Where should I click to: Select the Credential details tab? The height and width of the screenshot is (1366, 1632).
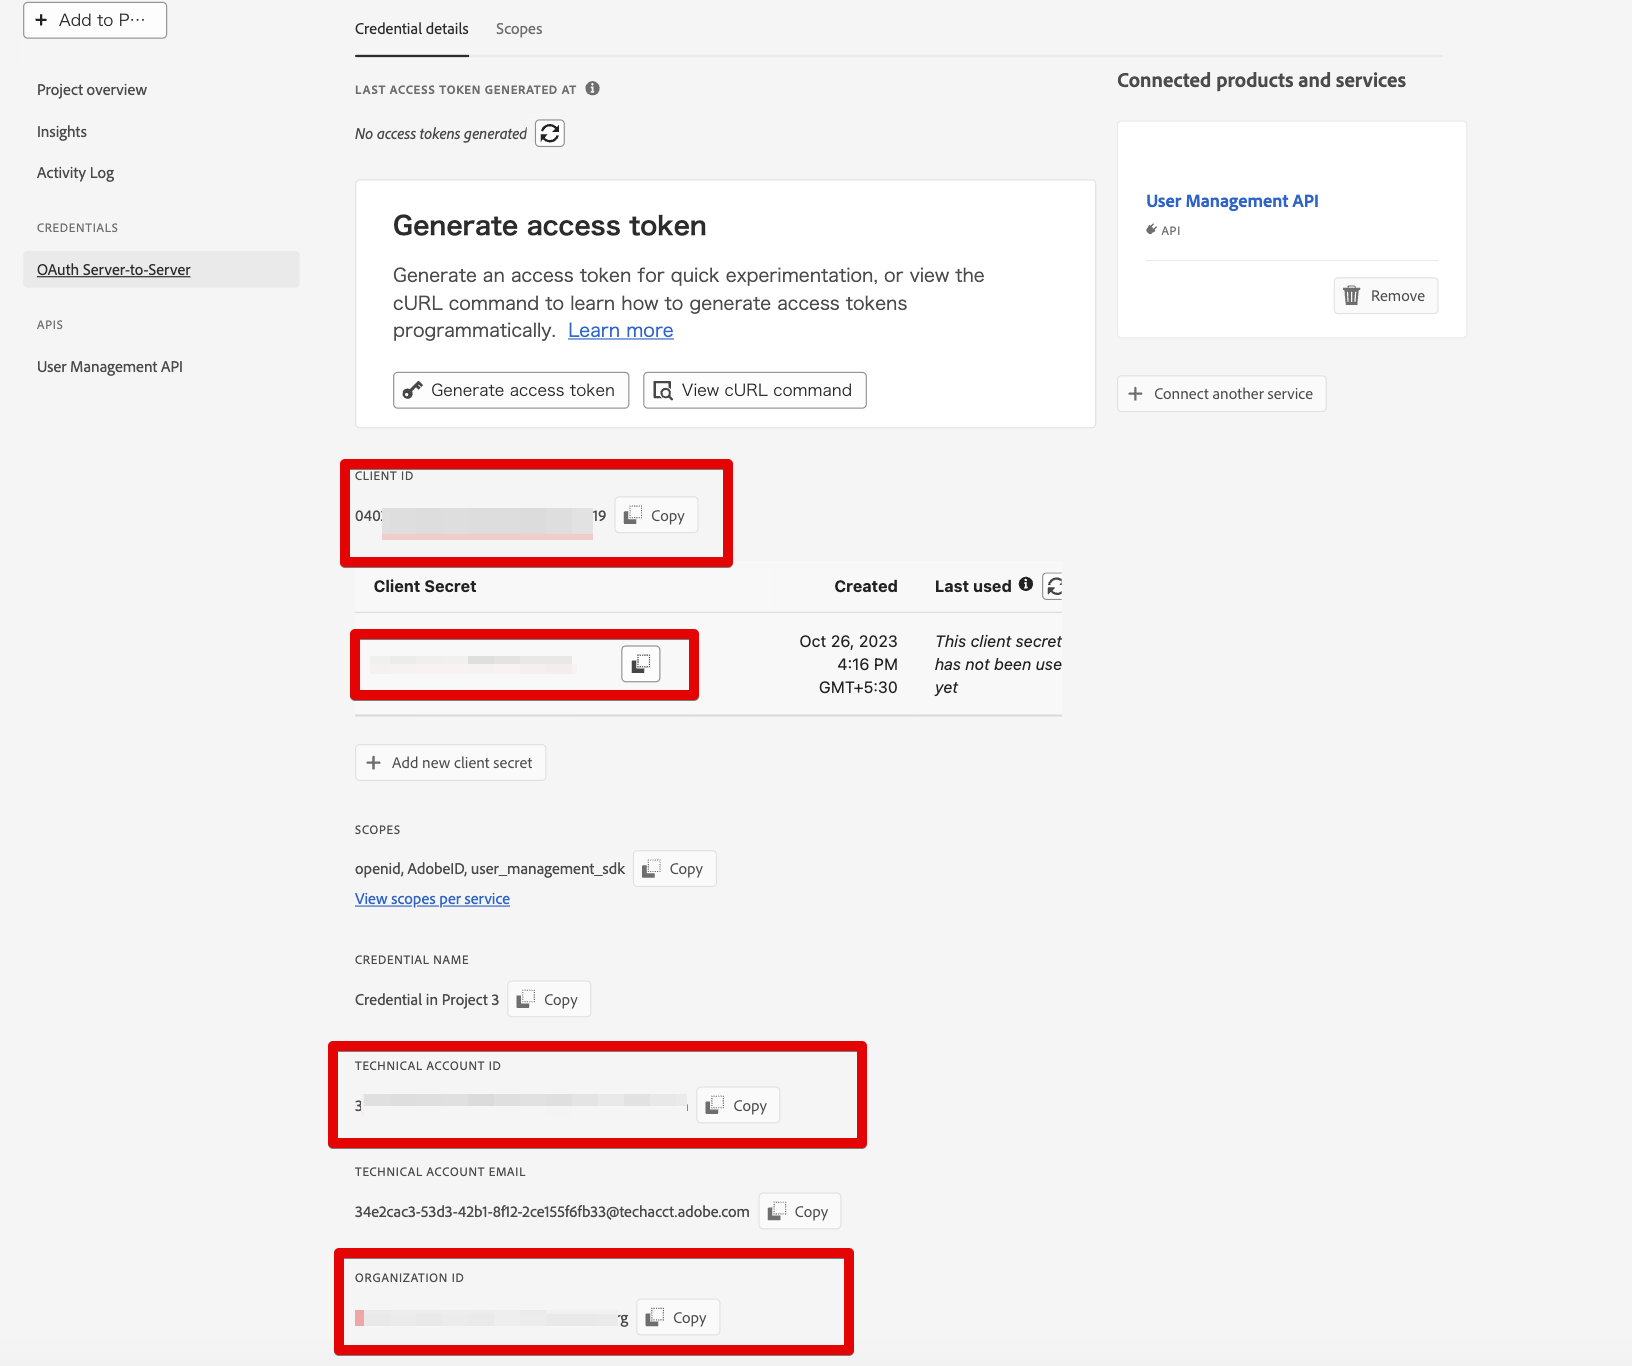pos(412,29)
